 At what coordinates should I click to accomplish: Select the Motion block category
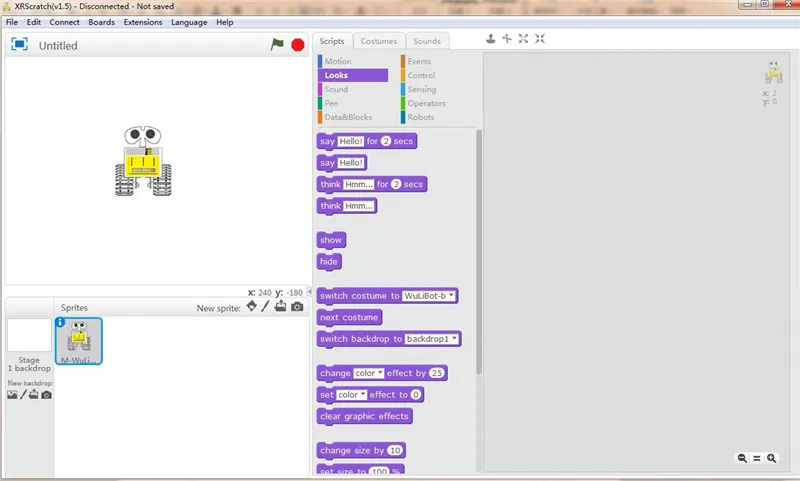tap(353, 61)
